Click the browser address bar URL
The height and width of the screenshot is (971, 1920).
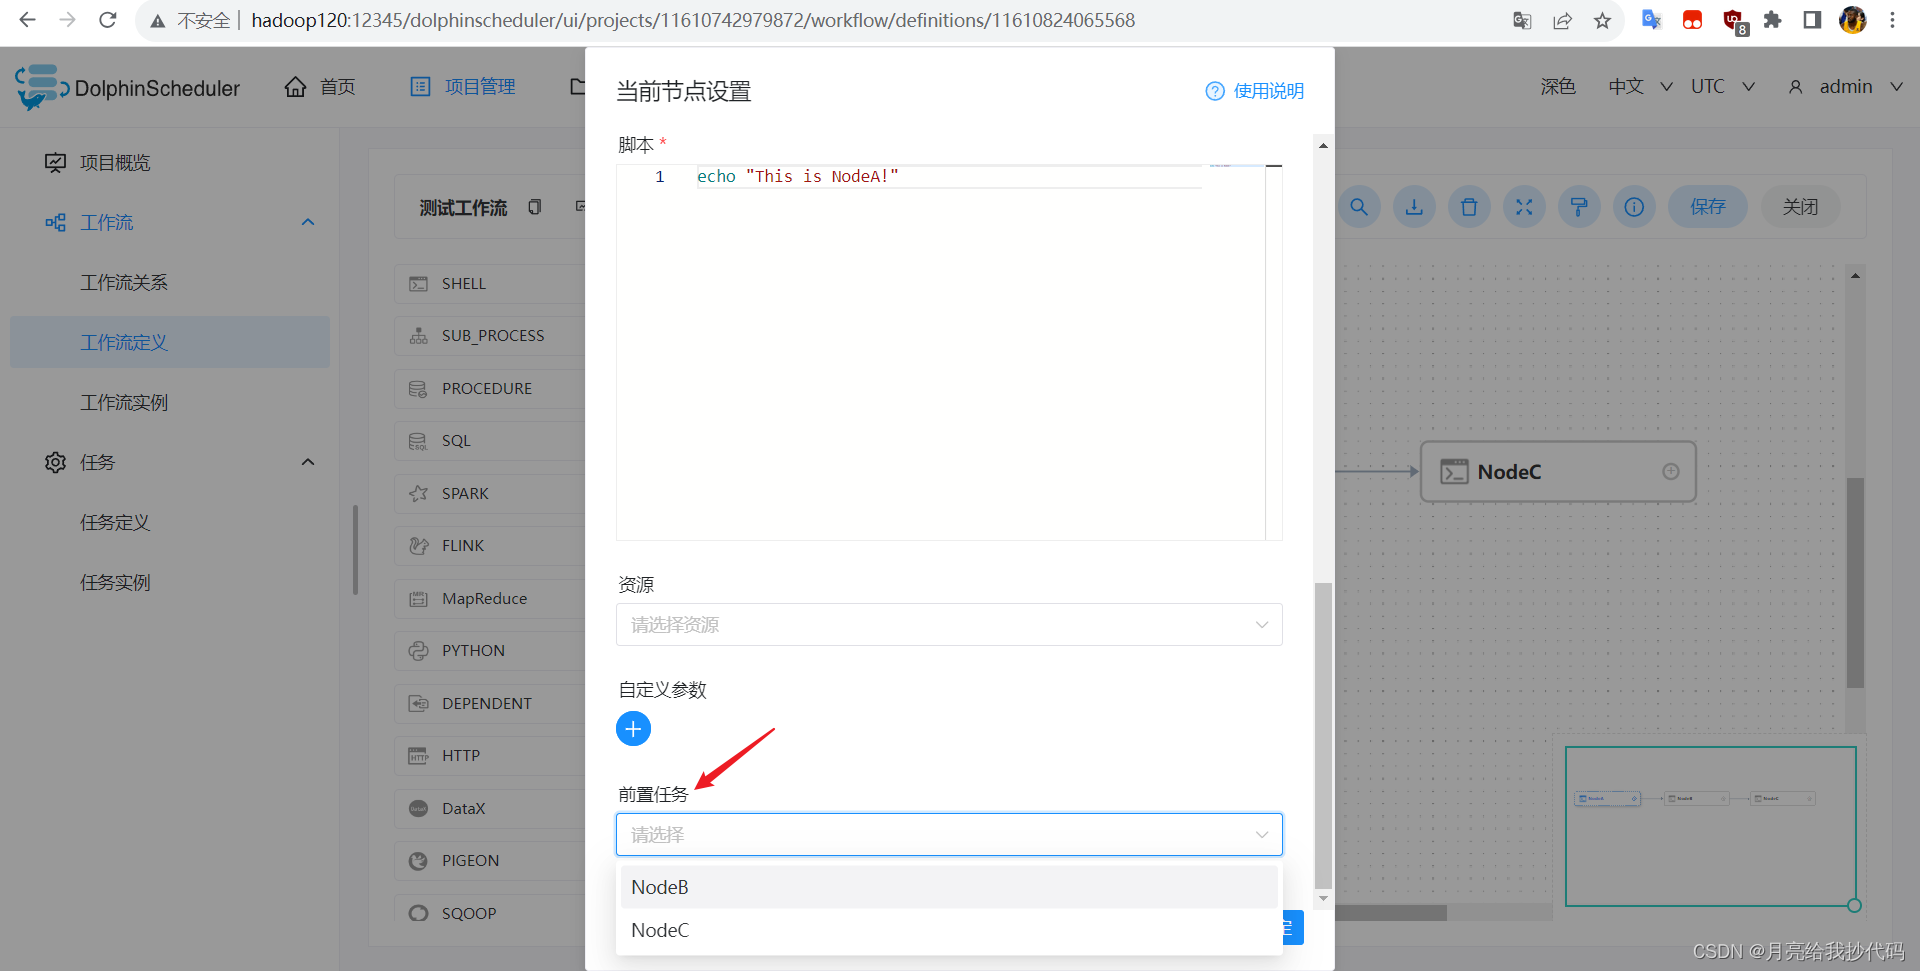[693, 20]
